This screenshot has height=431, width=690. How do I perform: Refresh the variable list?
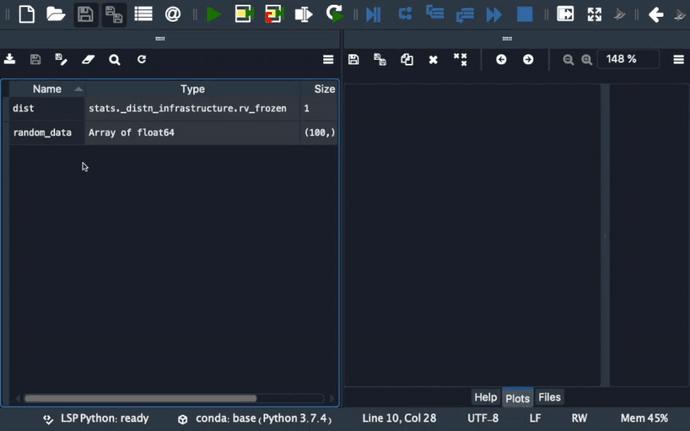tap(141, 59)
